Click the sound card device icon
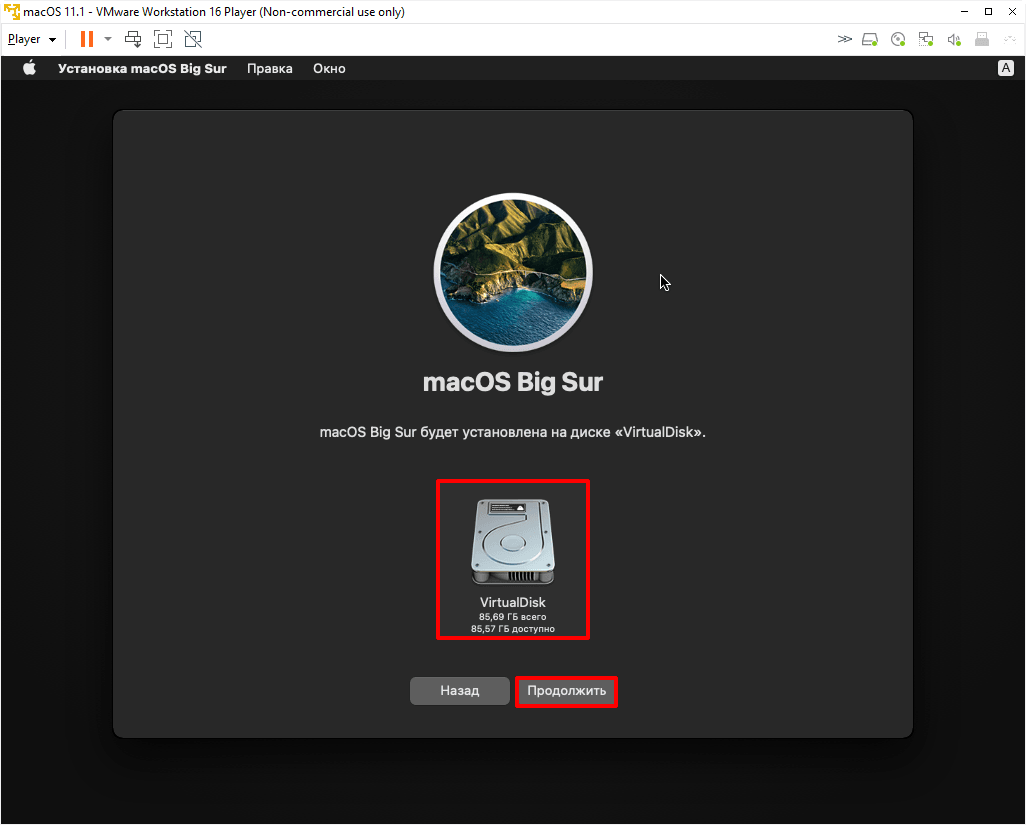 [954, 40]
